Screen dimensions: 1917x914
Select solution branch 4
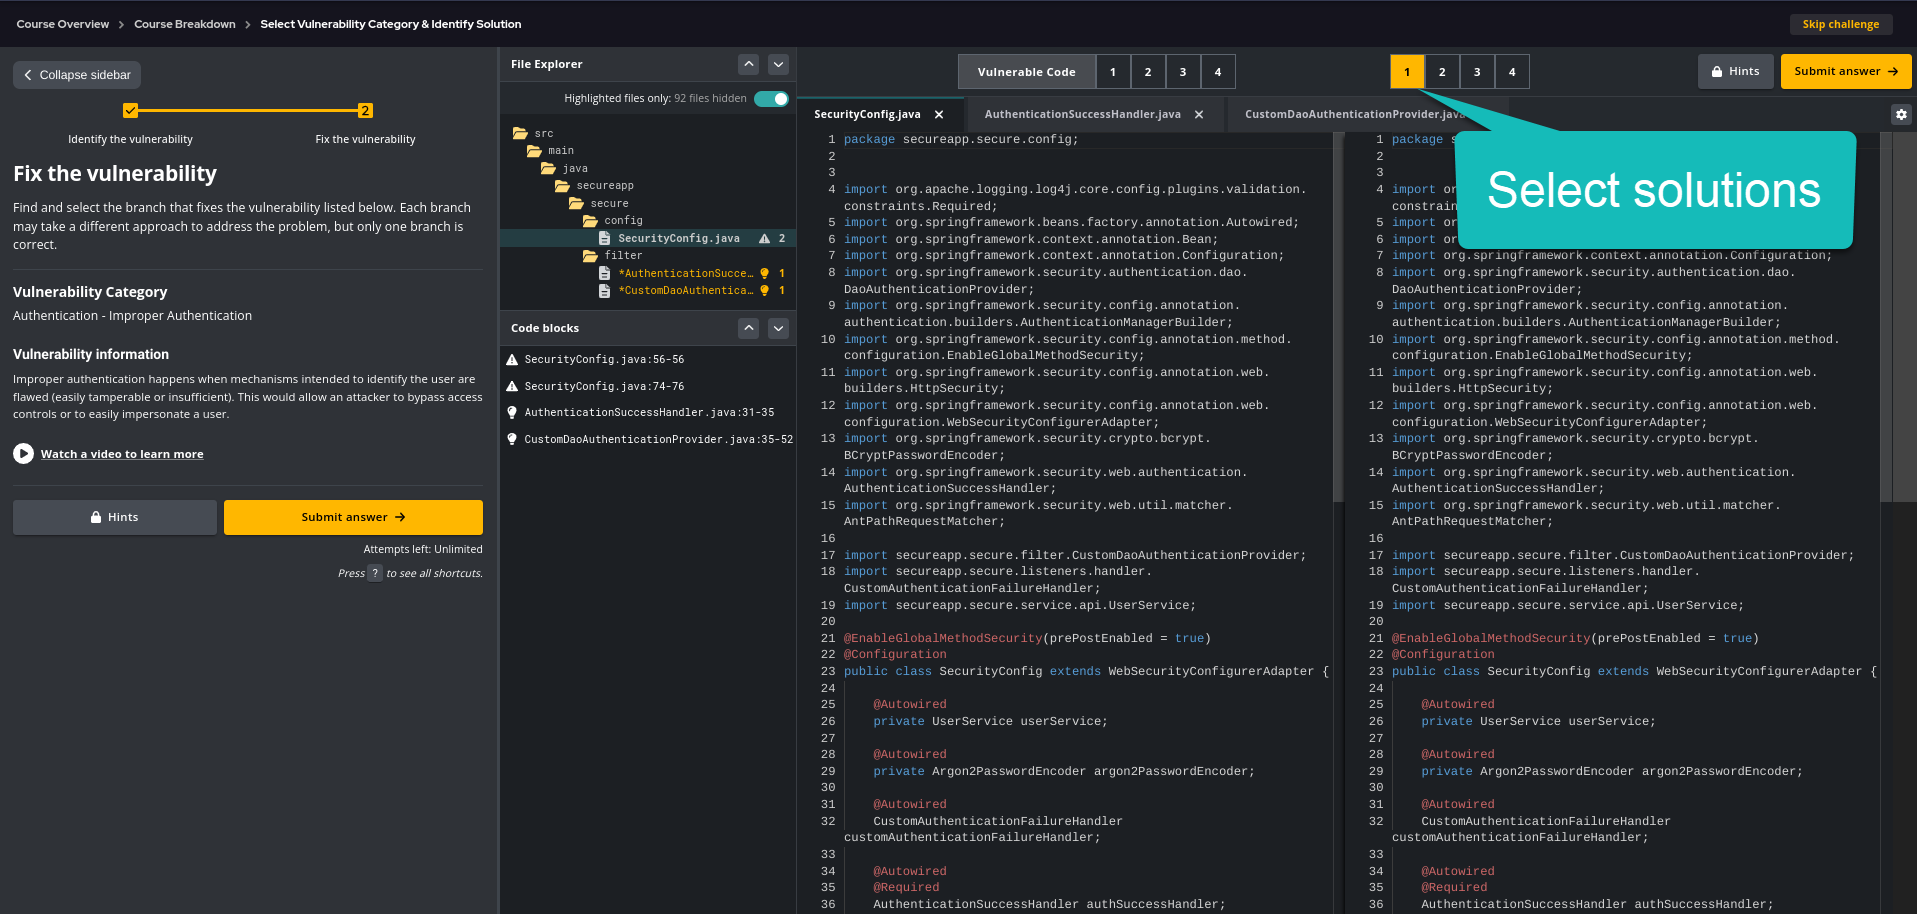[x=1511, y=72]
